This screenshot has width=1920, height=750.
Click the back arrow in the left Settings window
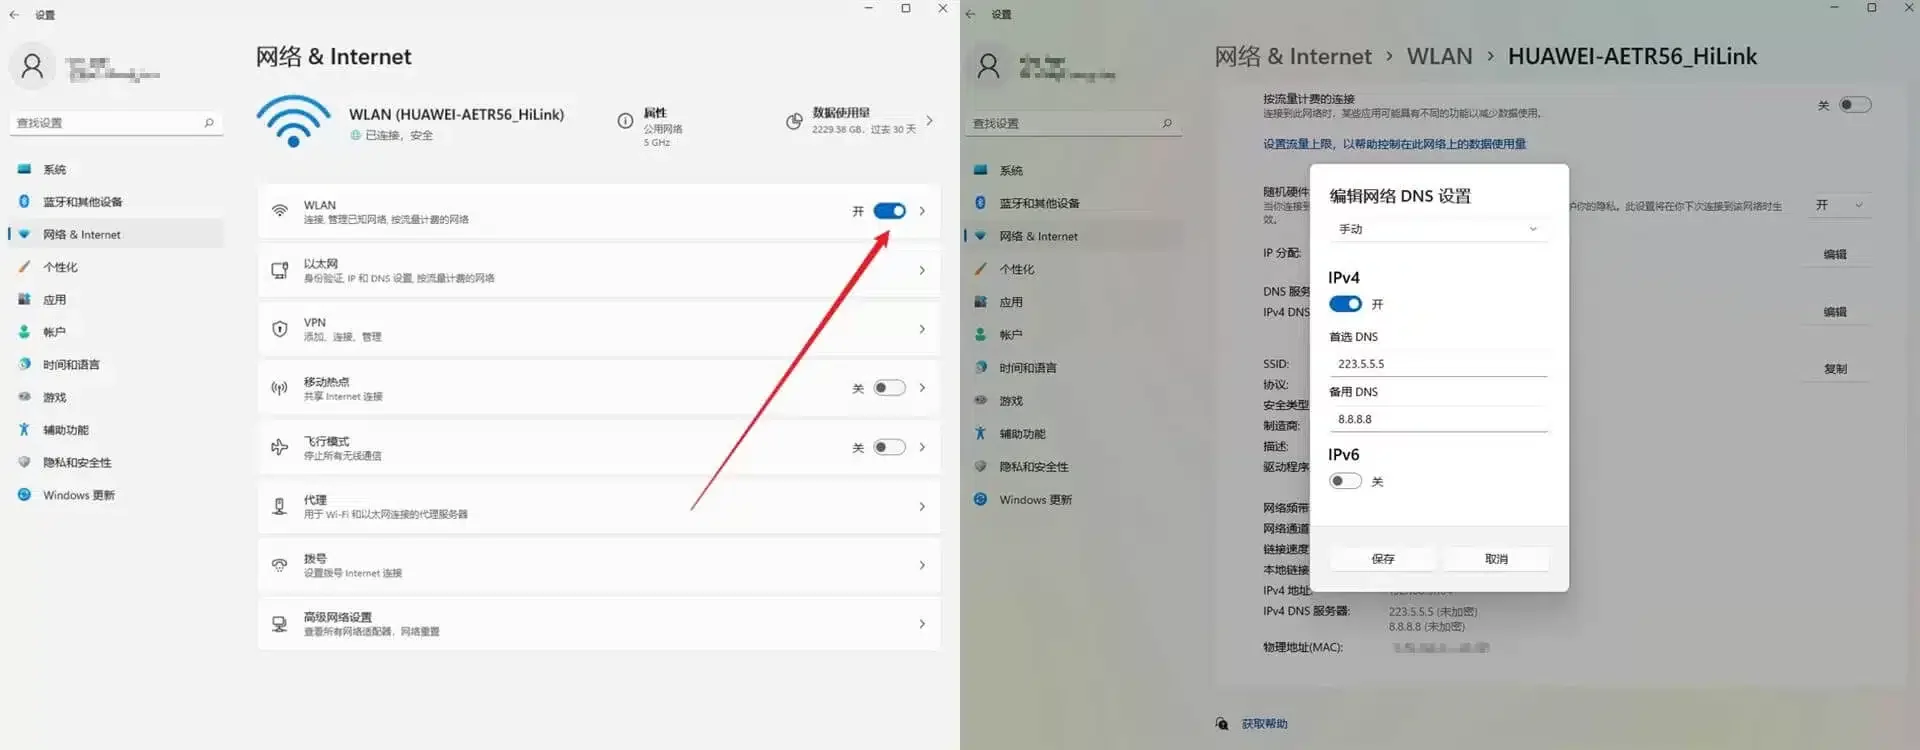14,15
